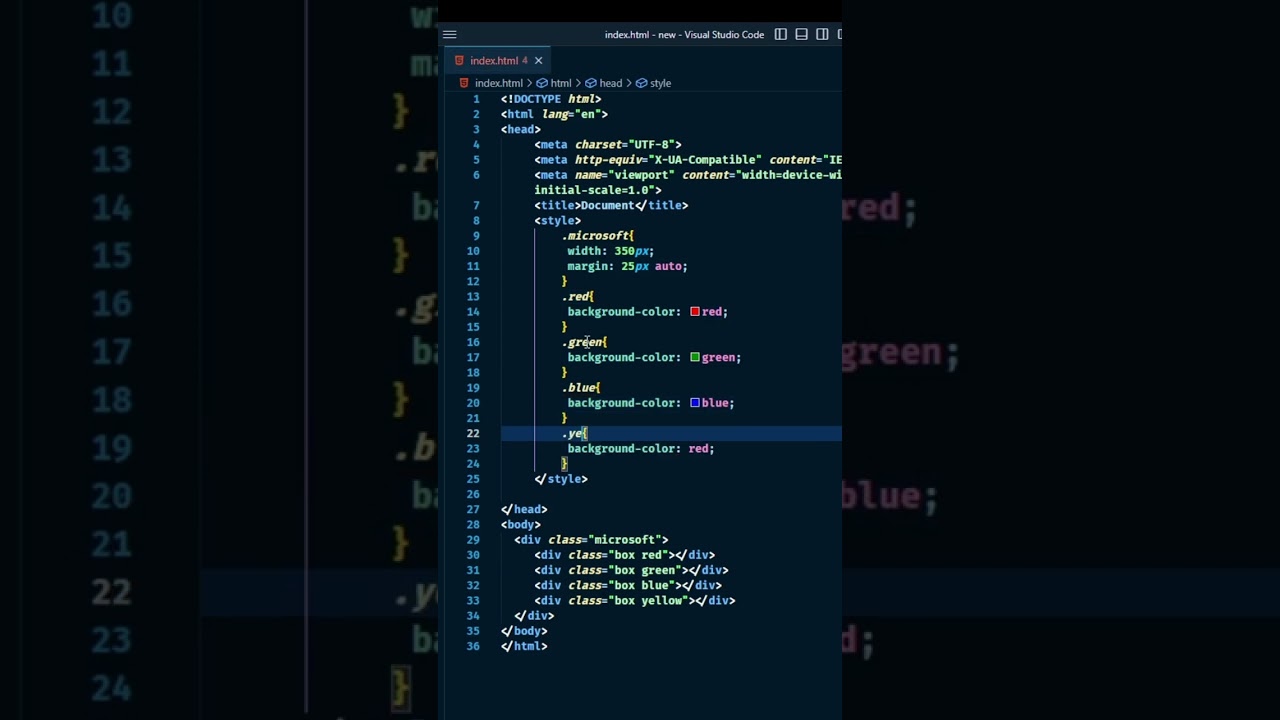Click line number 36 in the gutter
This screenshot has height=720, width=1280.
(x=473, y=646)
